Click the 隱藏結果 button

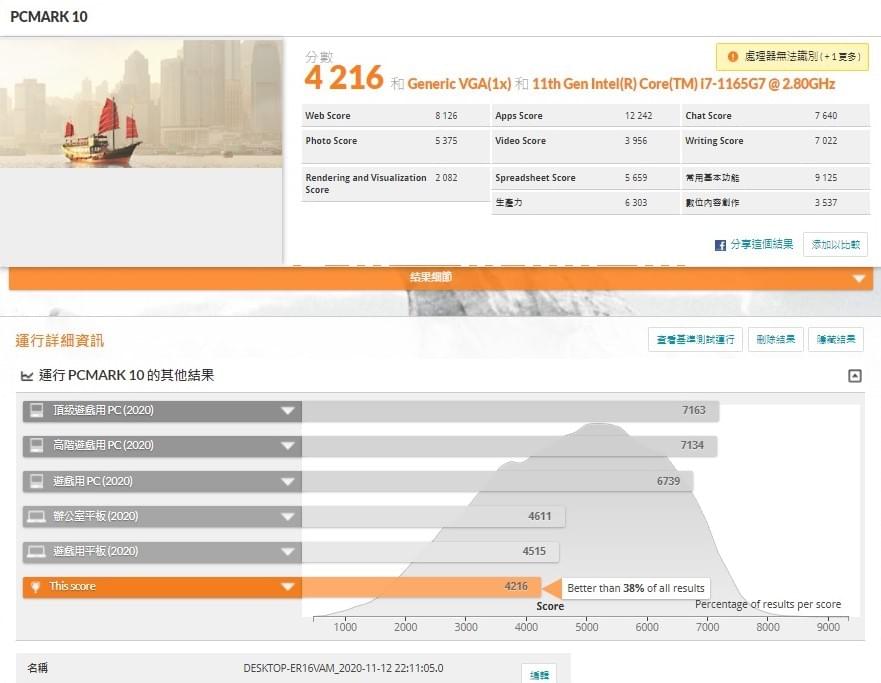835,339
